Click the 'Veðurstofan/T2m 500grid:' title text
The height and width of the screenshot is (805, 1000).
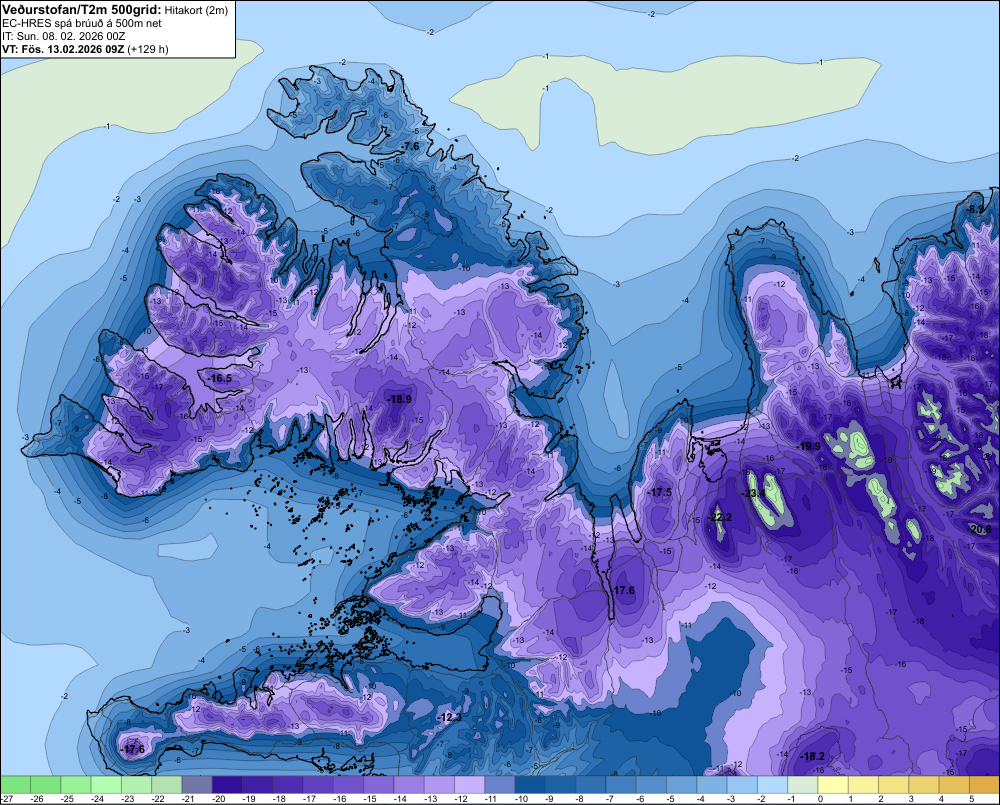pos(82,10)
